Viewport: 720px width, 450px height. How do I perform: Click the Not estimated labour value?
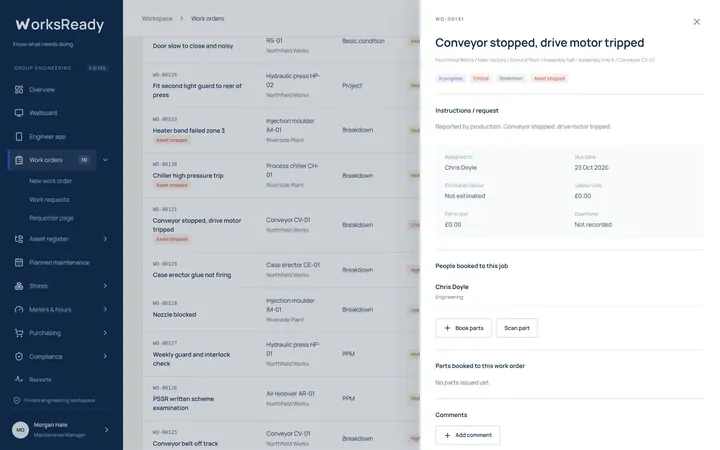coord(465,196)
